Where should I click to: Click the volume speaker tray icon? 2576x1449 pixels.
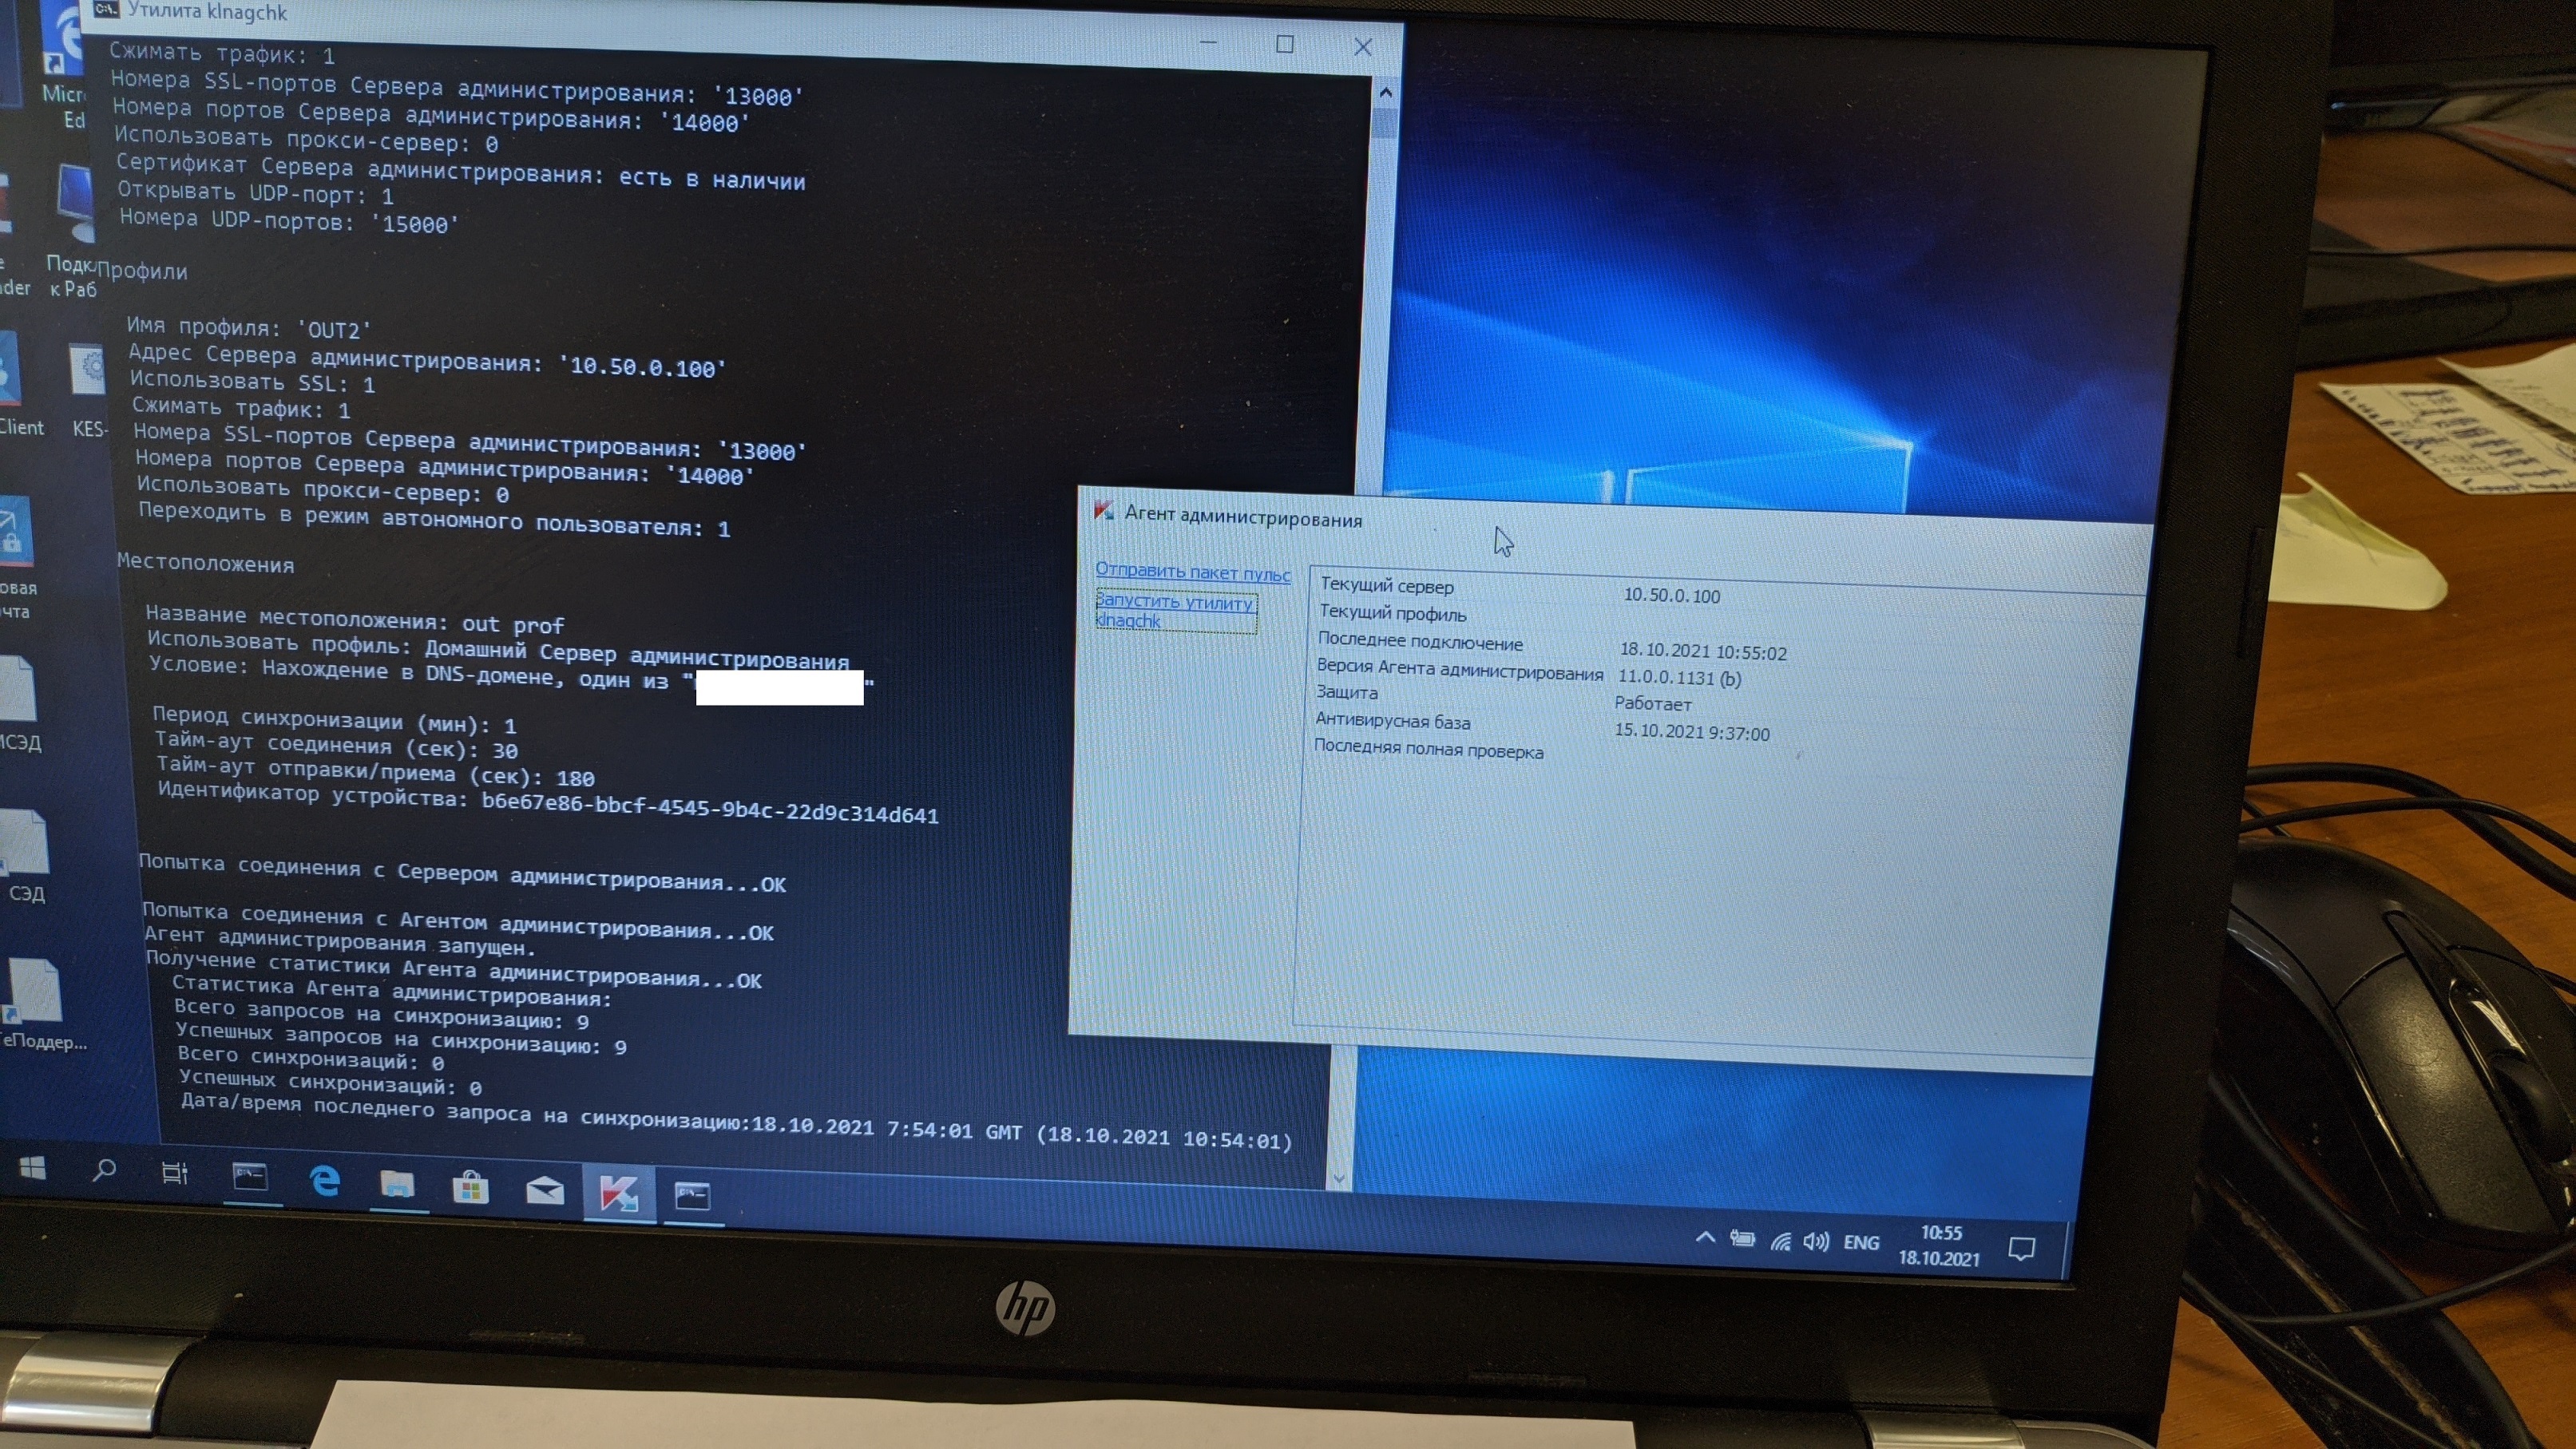point(1816,1242)
